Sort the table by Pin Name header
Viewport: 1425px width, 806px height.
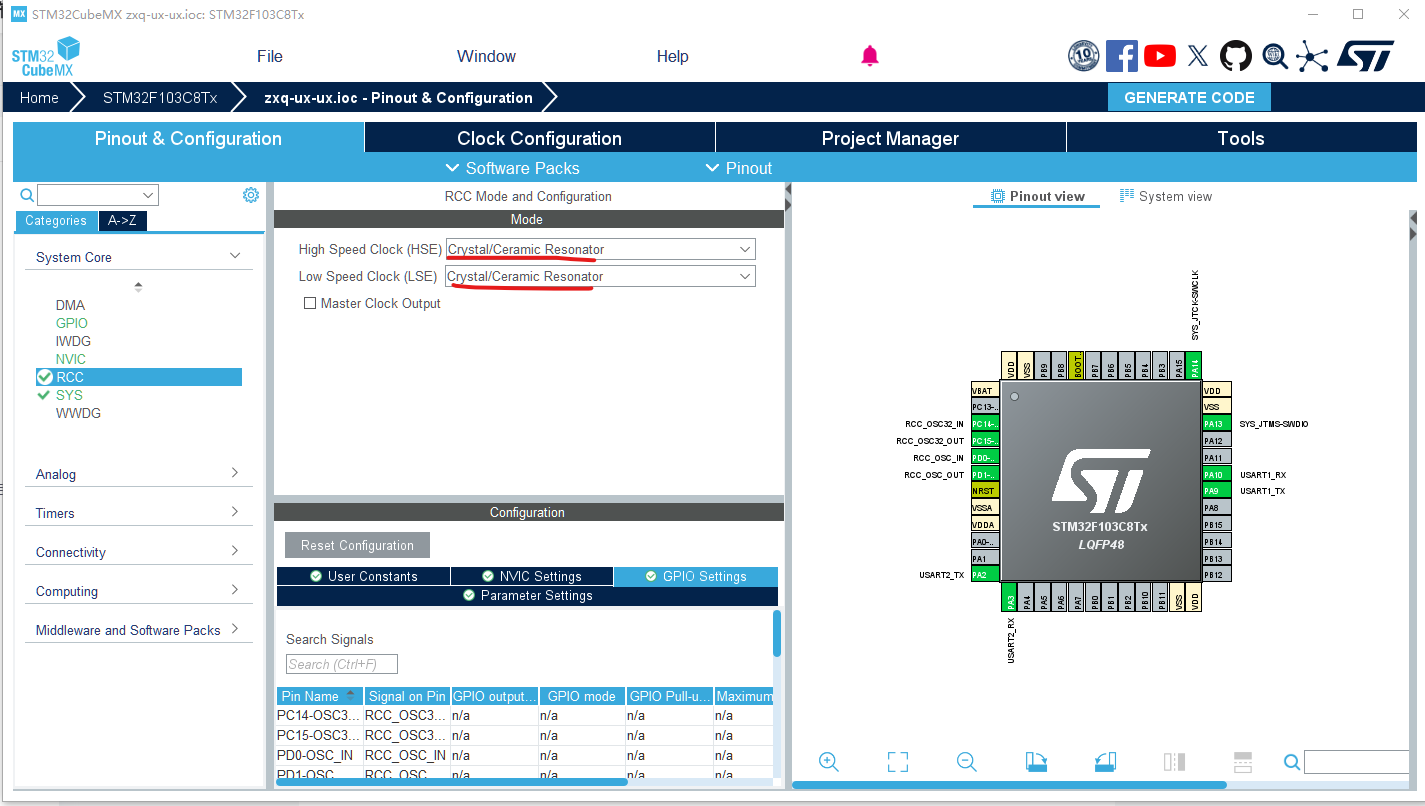319,696
